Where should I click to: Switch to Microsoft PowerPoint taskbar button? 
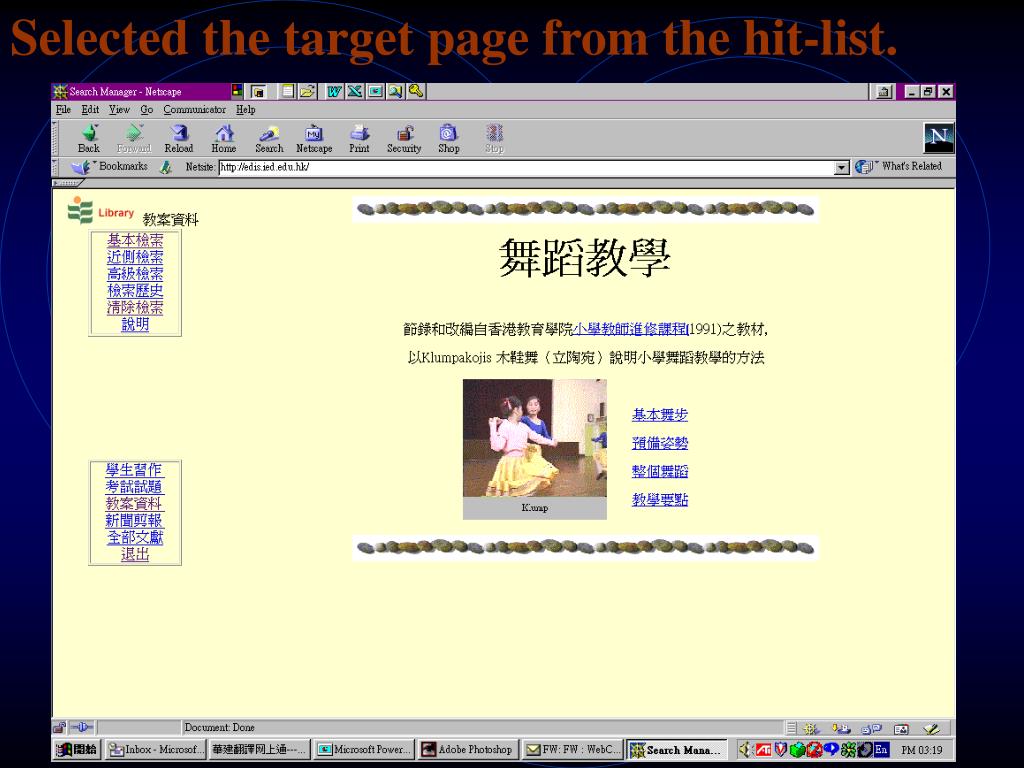[x=364, y=750]
